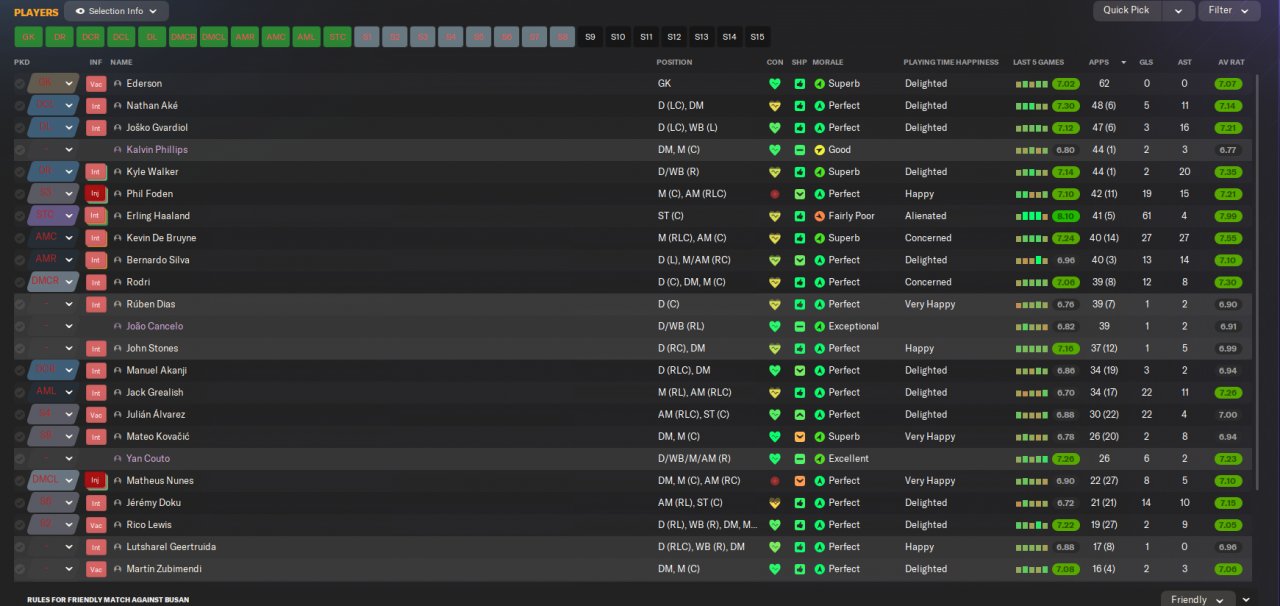Click the person icon beside Nathan Aké

pyautogui.click(x=118, y=106)
